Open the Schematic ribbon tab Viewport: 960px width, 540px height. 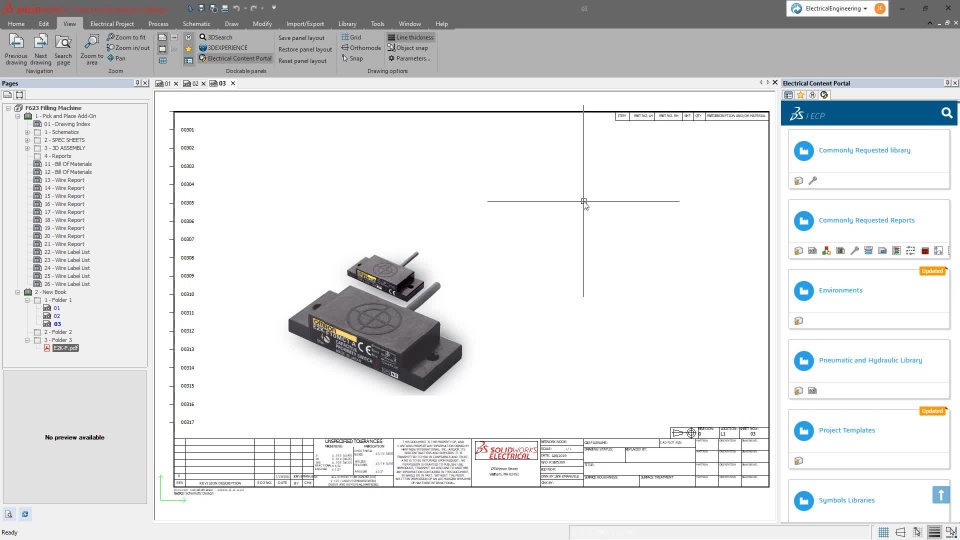click(196, 23)
